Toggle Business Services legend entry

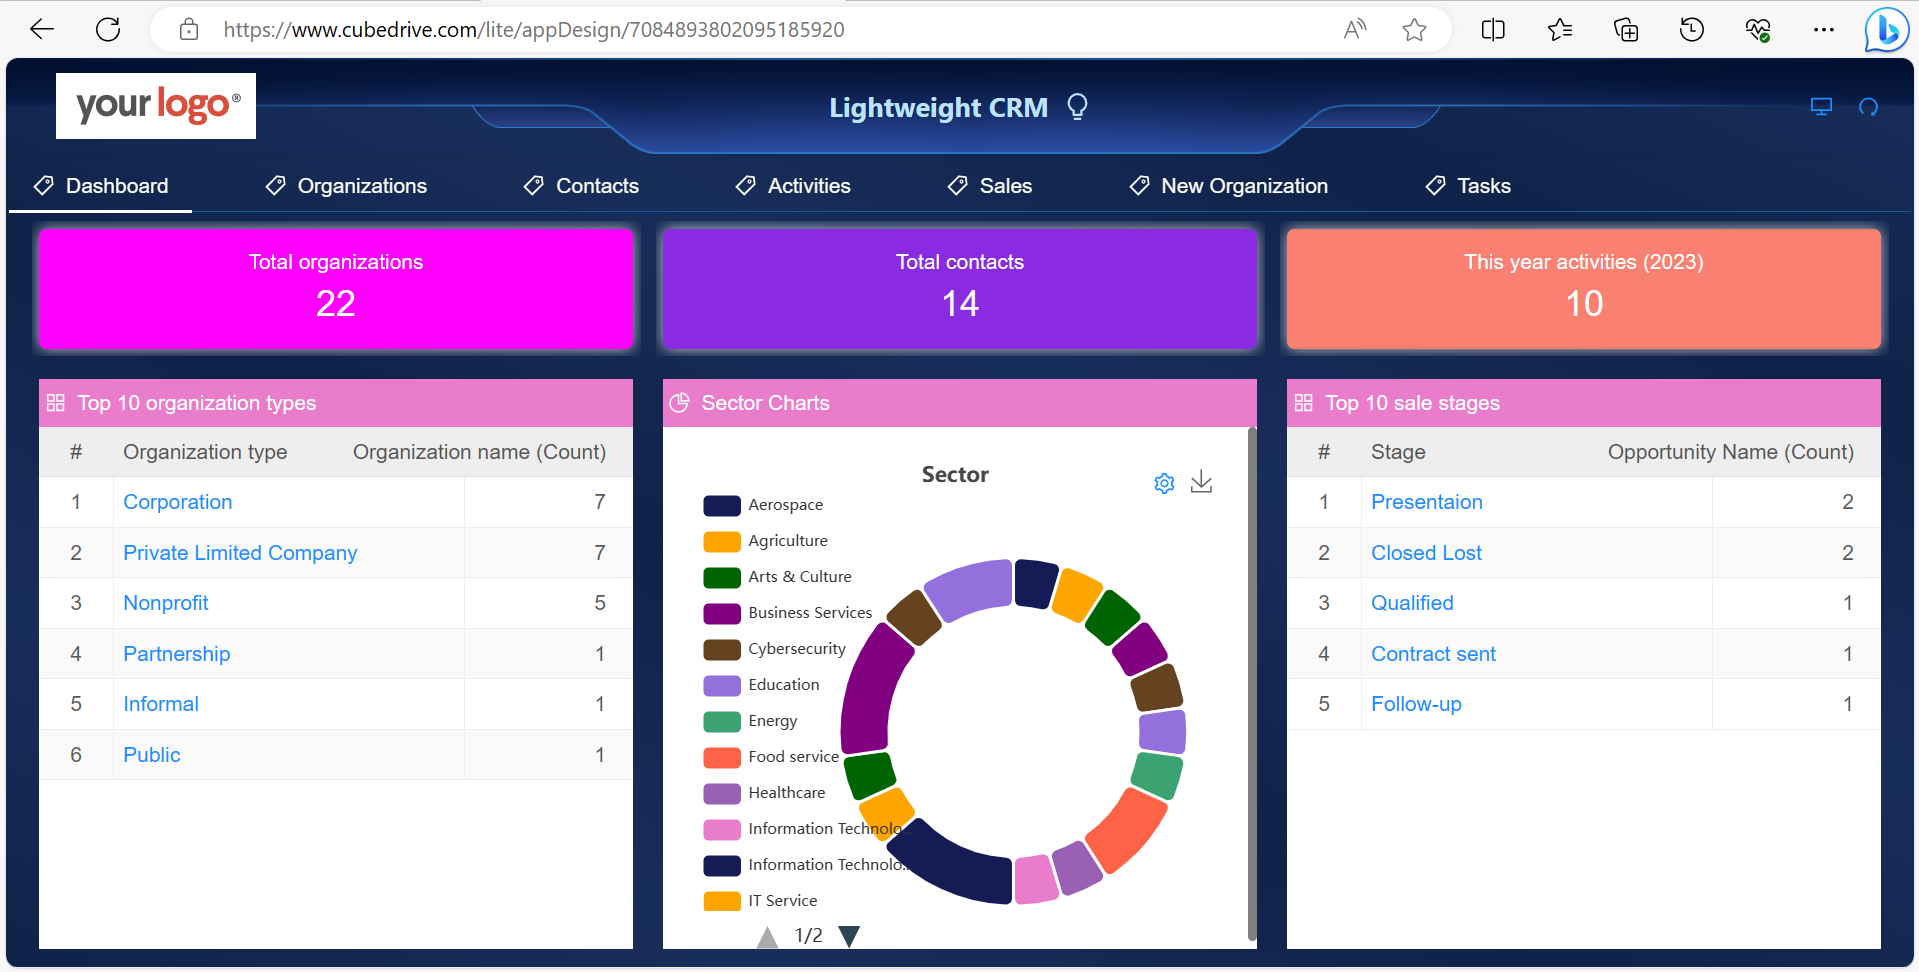[x=788, y=613]
